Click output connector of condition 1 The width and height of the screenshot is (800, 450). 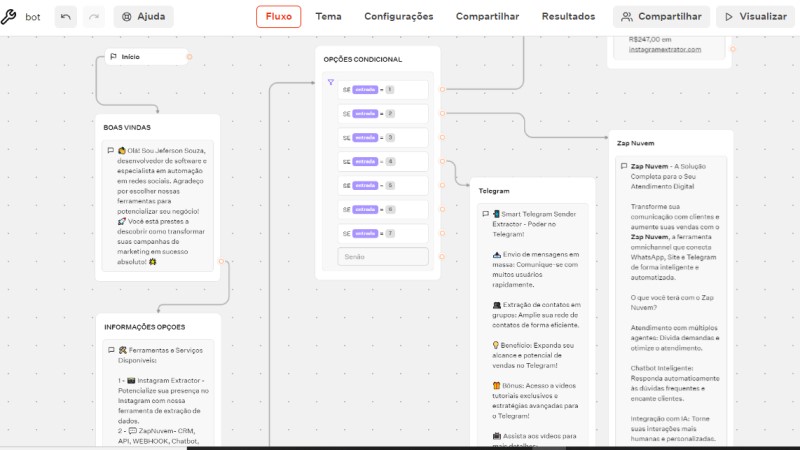[442, 89]
